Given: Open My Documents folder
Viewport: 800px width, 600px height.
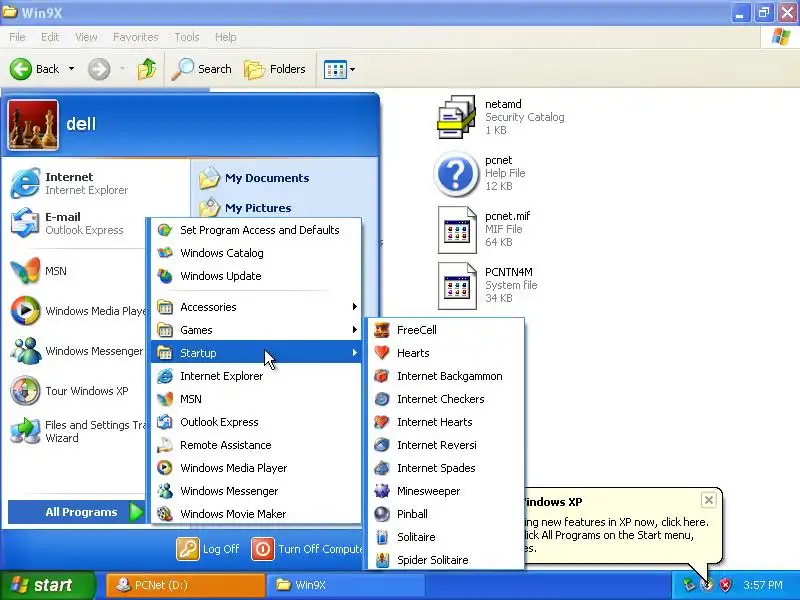Looking at the screenshot, I should 254,178.
